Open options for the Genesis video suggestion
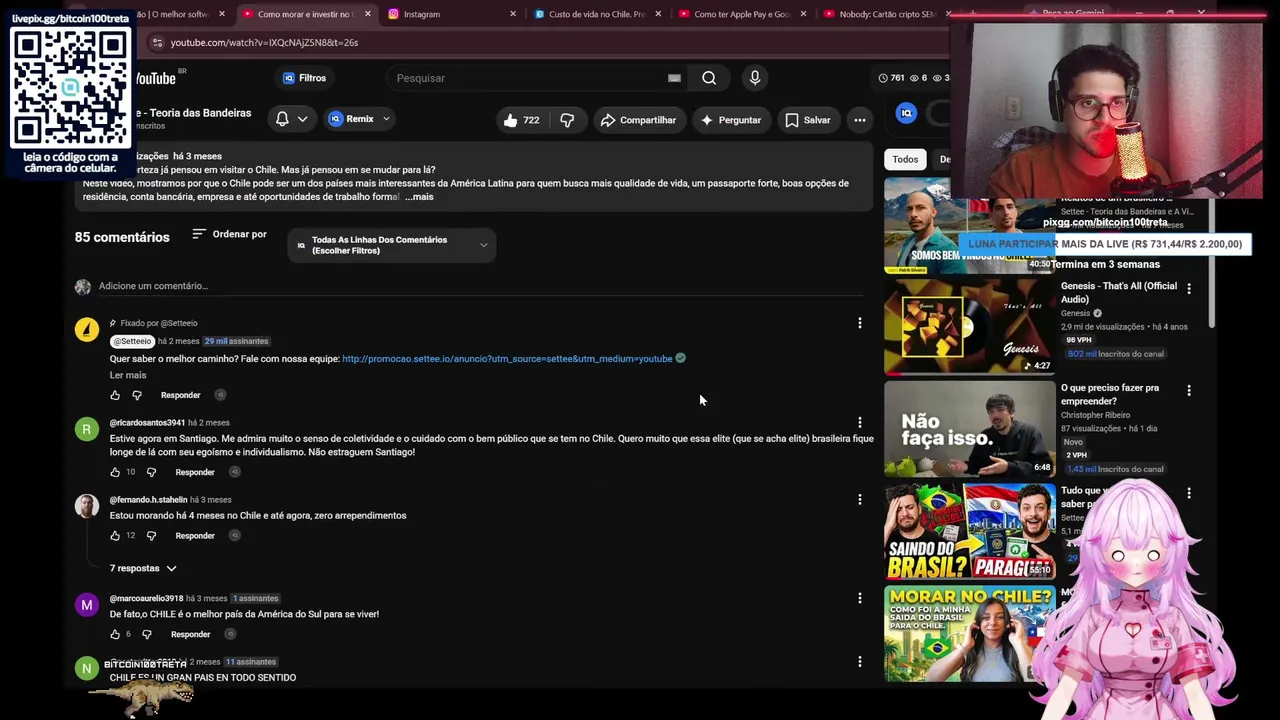This screenshot has width=1280, height=720. [x=1189, y=289]
